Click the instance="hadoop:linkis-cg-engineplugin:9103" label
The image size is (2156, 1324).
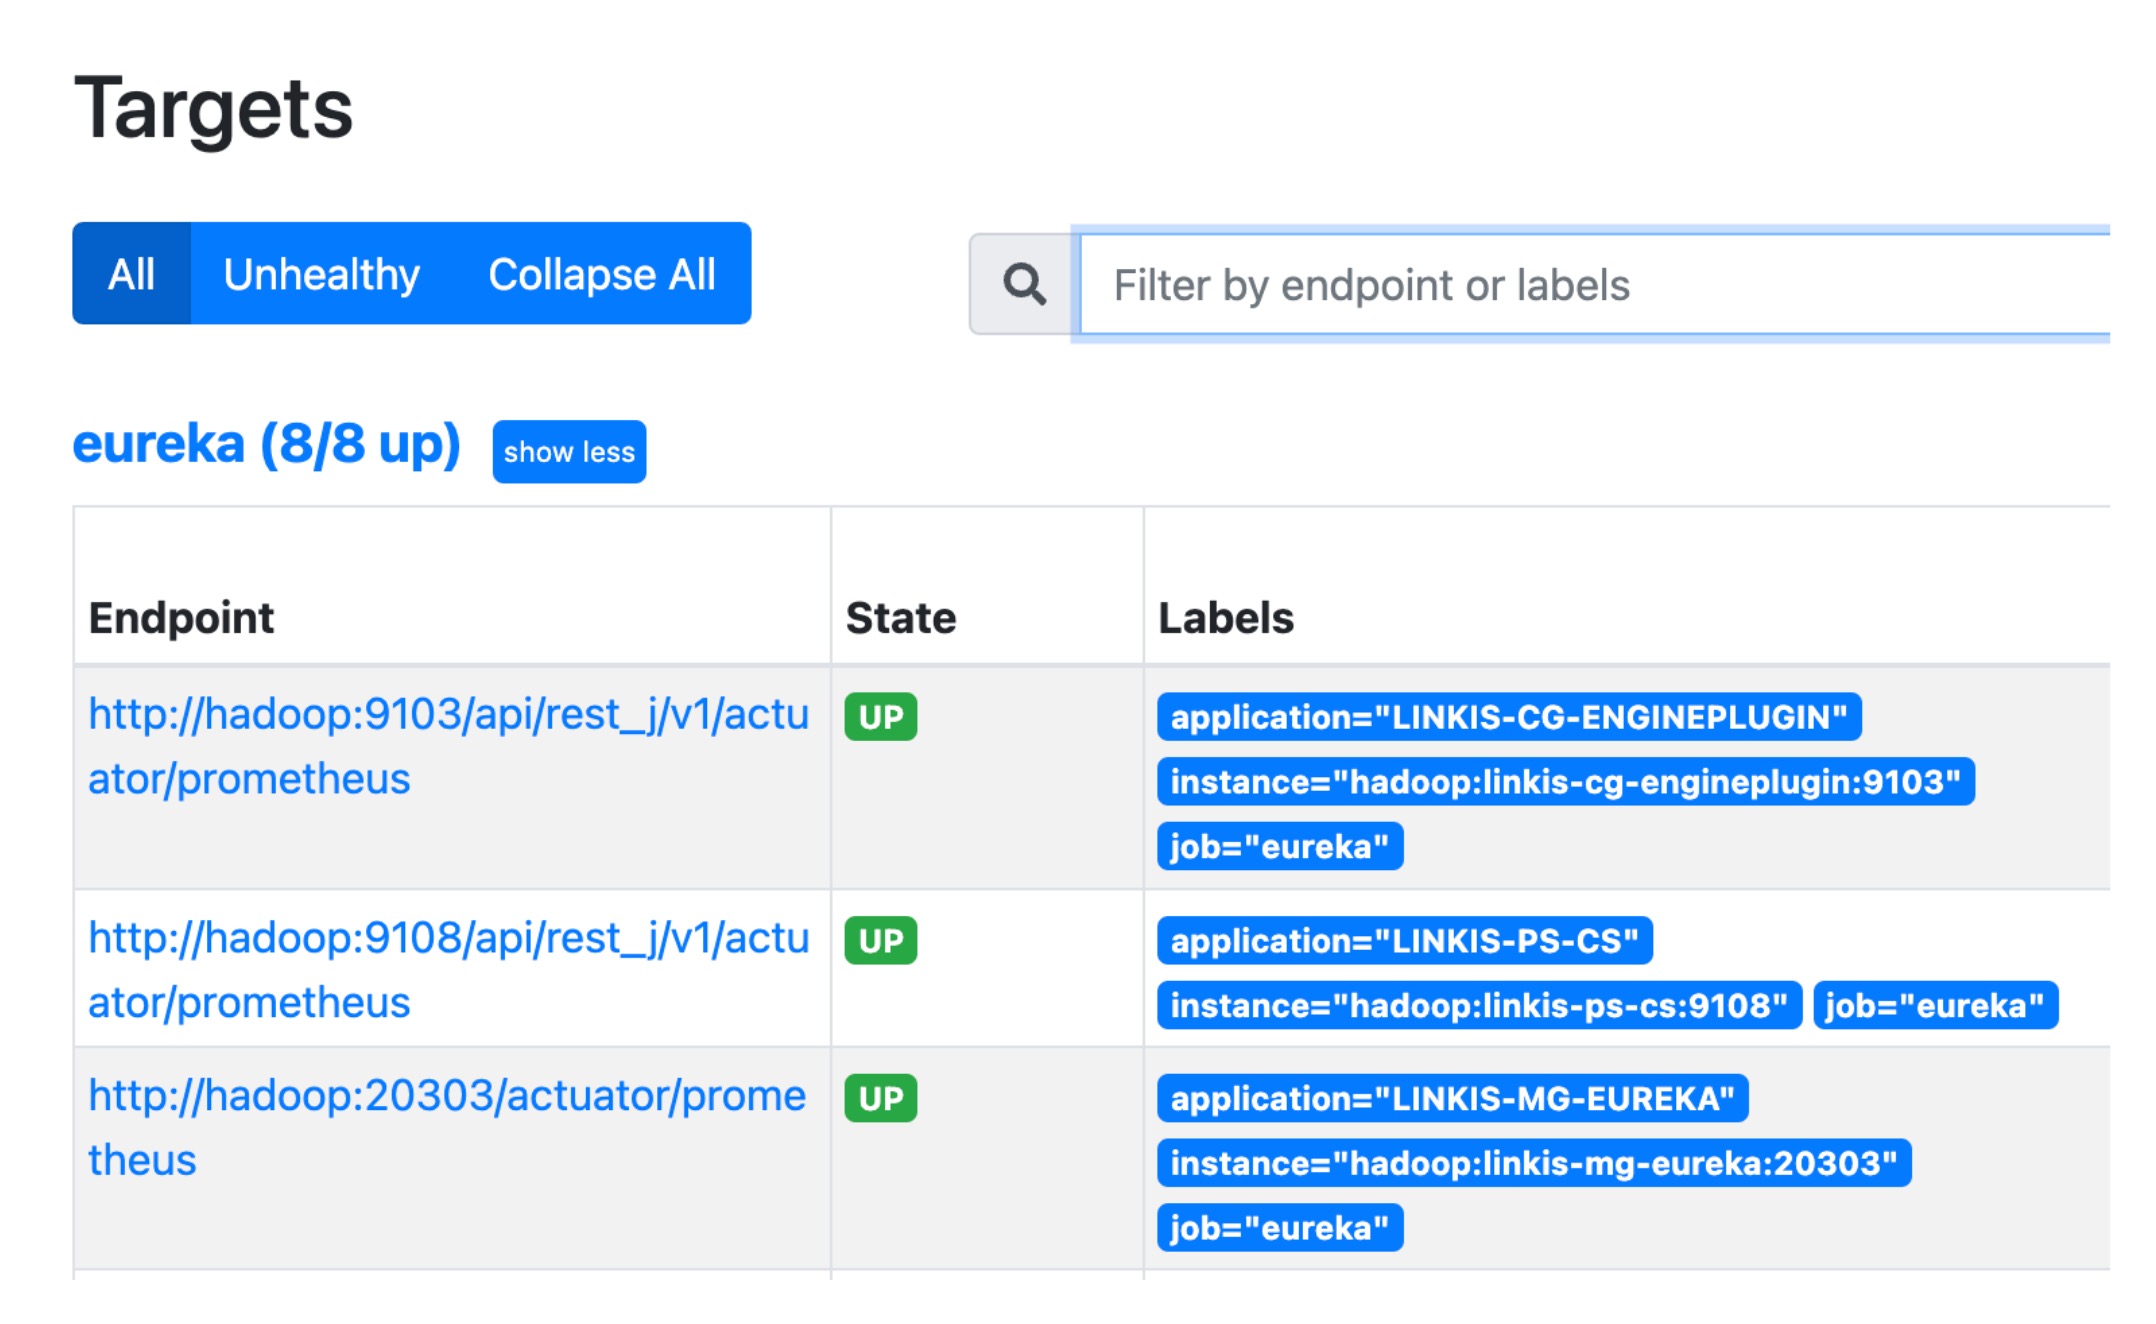[1565, 782]
